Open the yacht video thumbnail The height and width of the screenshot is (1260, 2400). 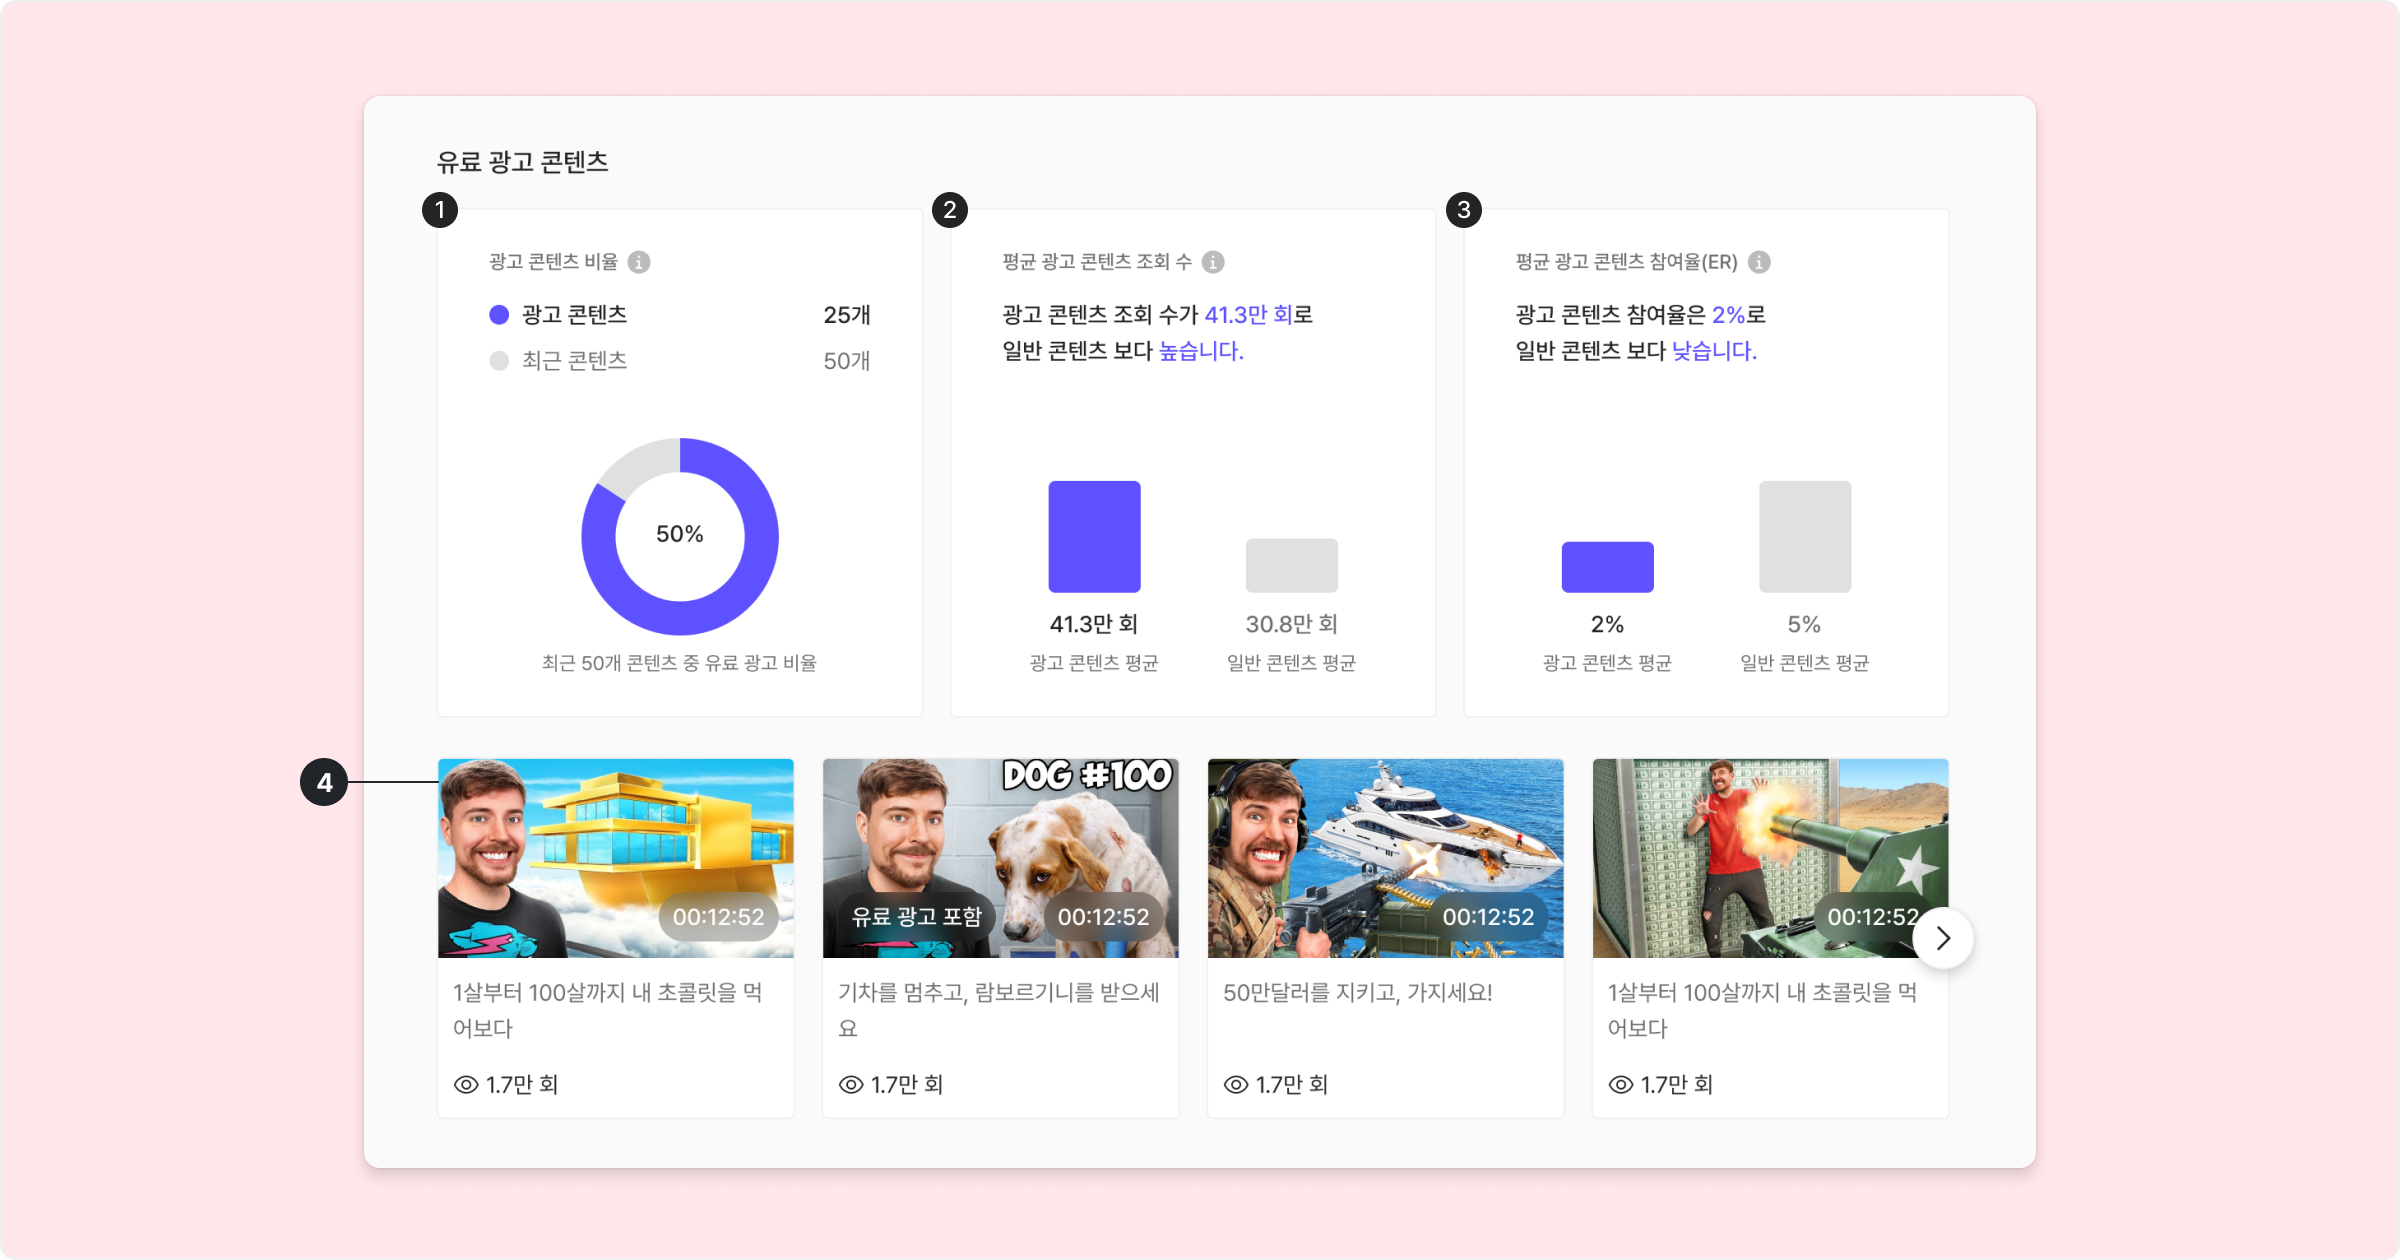click(x=1386, y=858)
